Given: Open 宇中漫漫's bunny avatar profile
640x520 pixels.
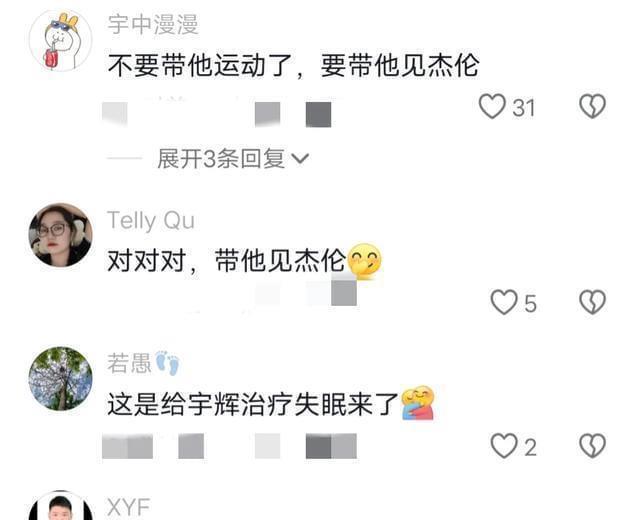Looking at the screenshot, I should point(61,40).
